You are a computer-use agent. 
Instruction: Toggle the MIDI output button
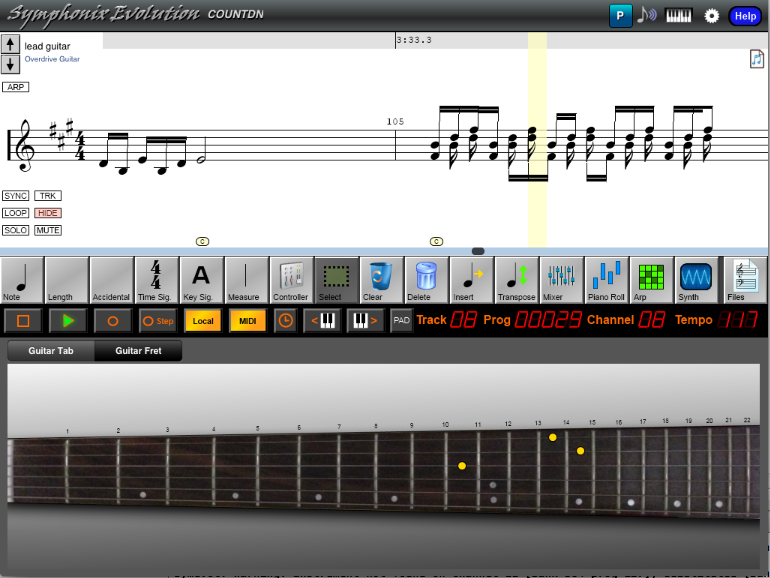pos(248,321)
